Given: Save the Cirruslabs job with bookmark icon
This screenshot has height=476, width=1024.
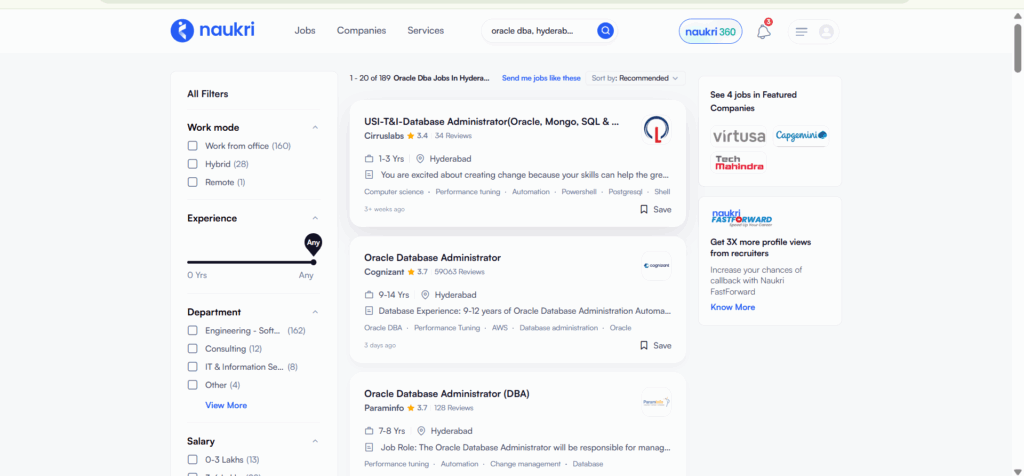Looking at the screenshot, I should click(655, 210).
